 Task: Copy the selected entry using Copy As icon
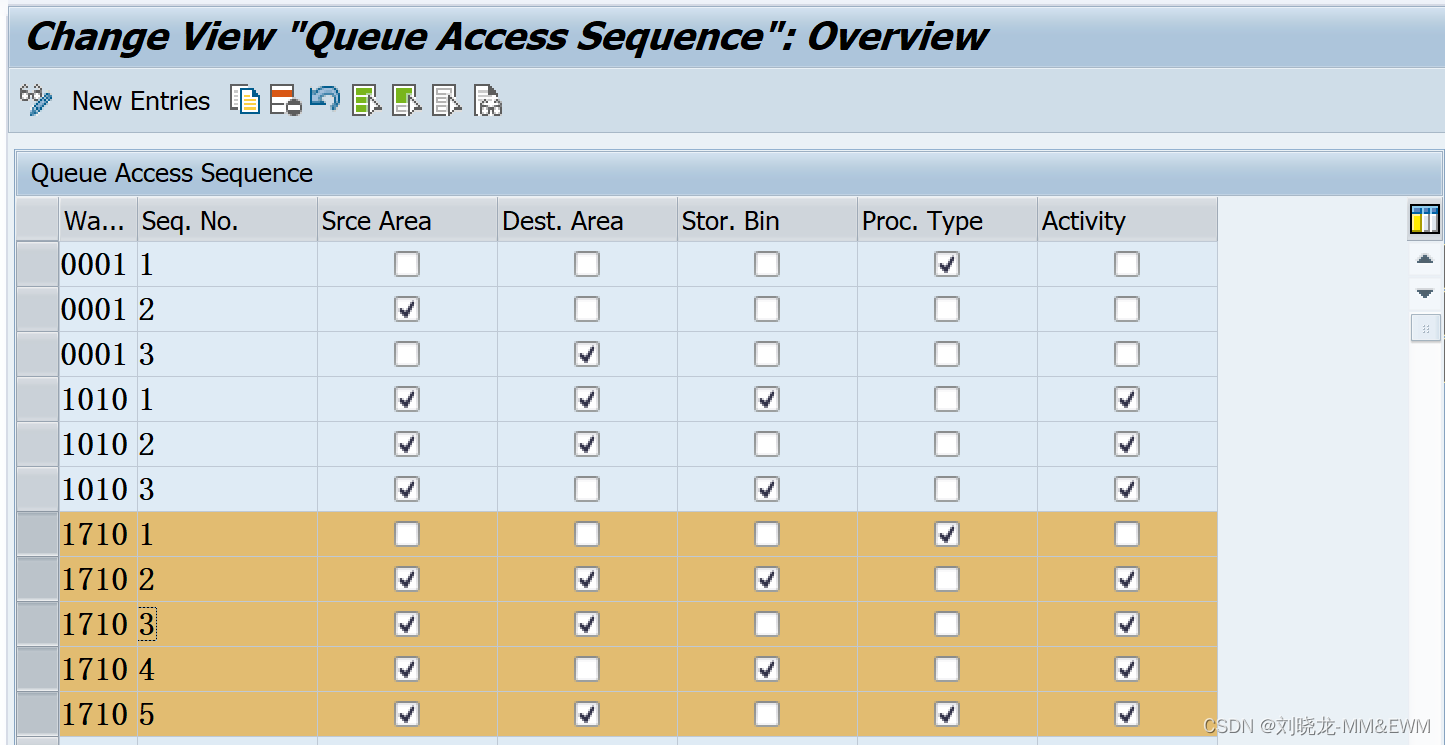pyautogui.click(x=245, y=100)
